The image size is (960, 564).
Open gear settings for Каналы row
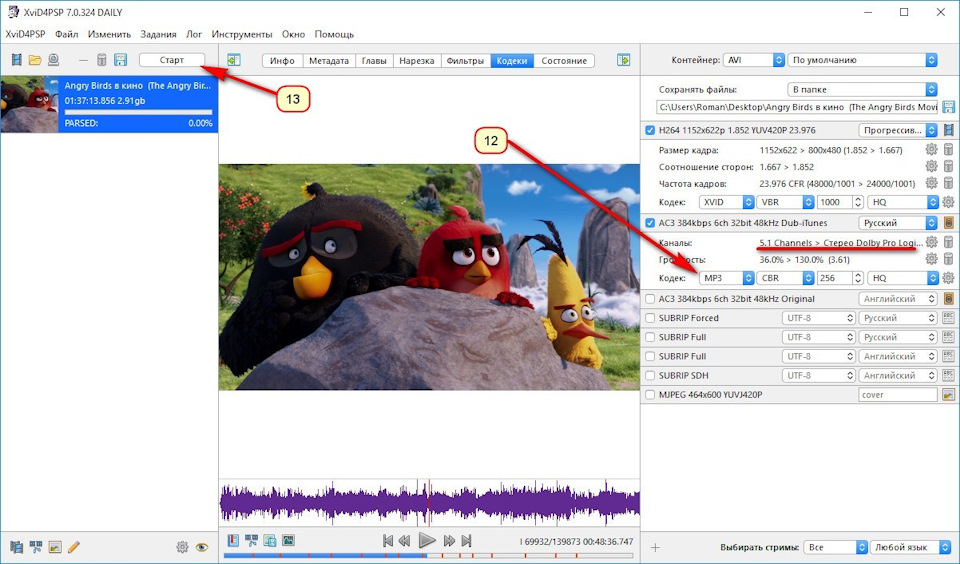[931, 243]
